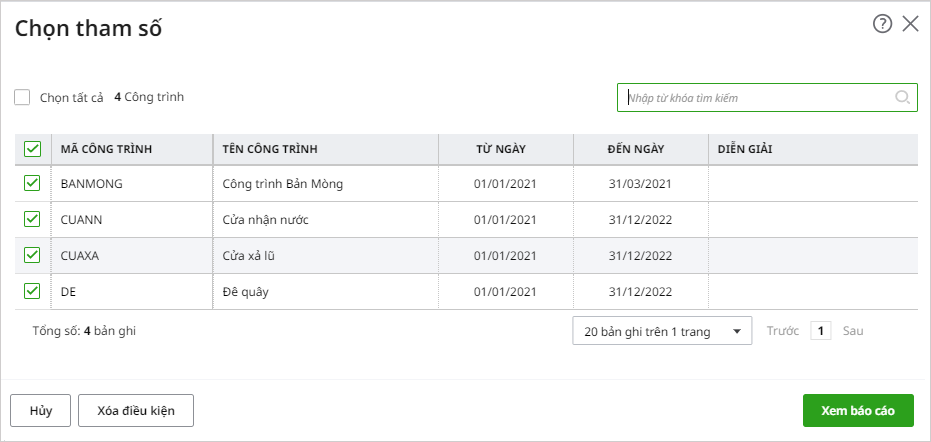
Task: Go to previous page via Trước
Action: pos(782,331)
